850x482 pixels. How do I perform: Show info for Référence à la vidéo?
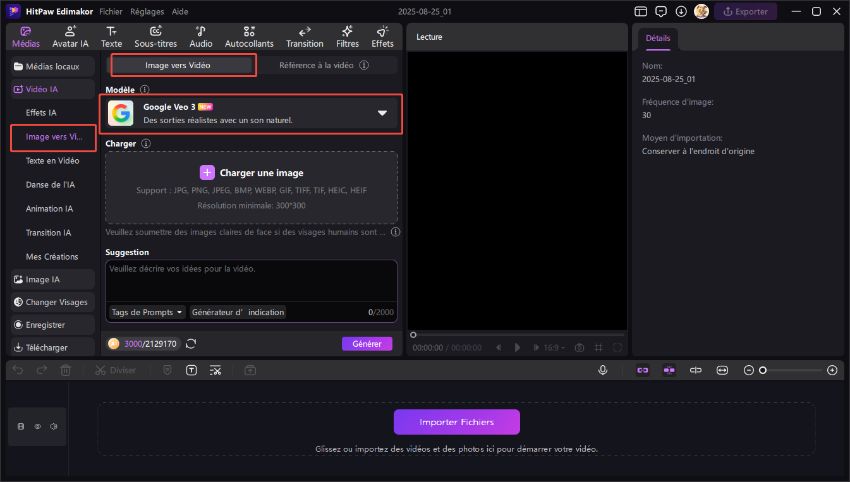pos(364,65)
